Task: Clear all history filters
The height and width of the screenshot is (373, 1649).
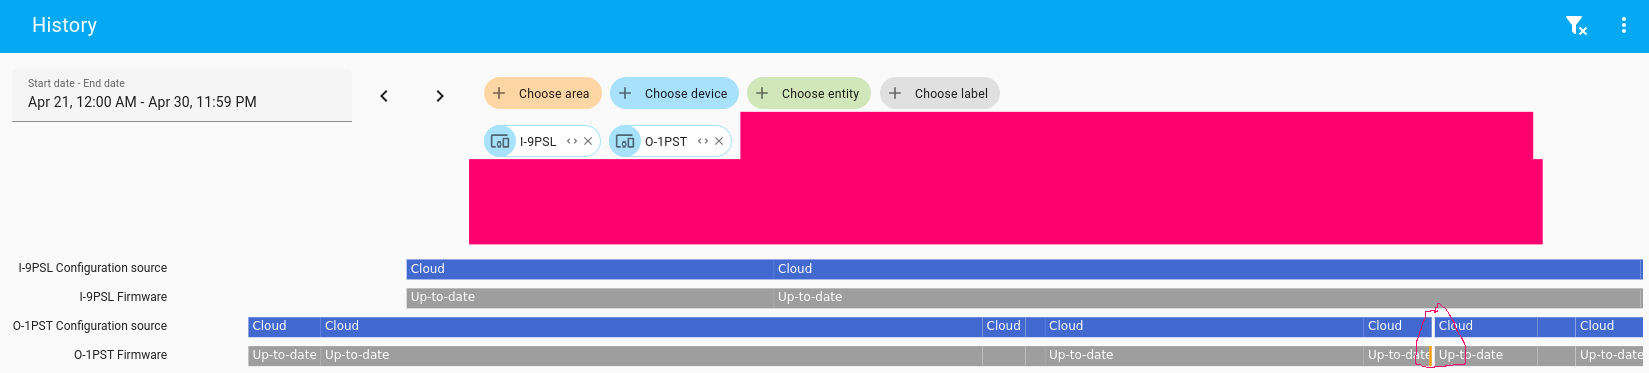Action: tap(1577, 26)
